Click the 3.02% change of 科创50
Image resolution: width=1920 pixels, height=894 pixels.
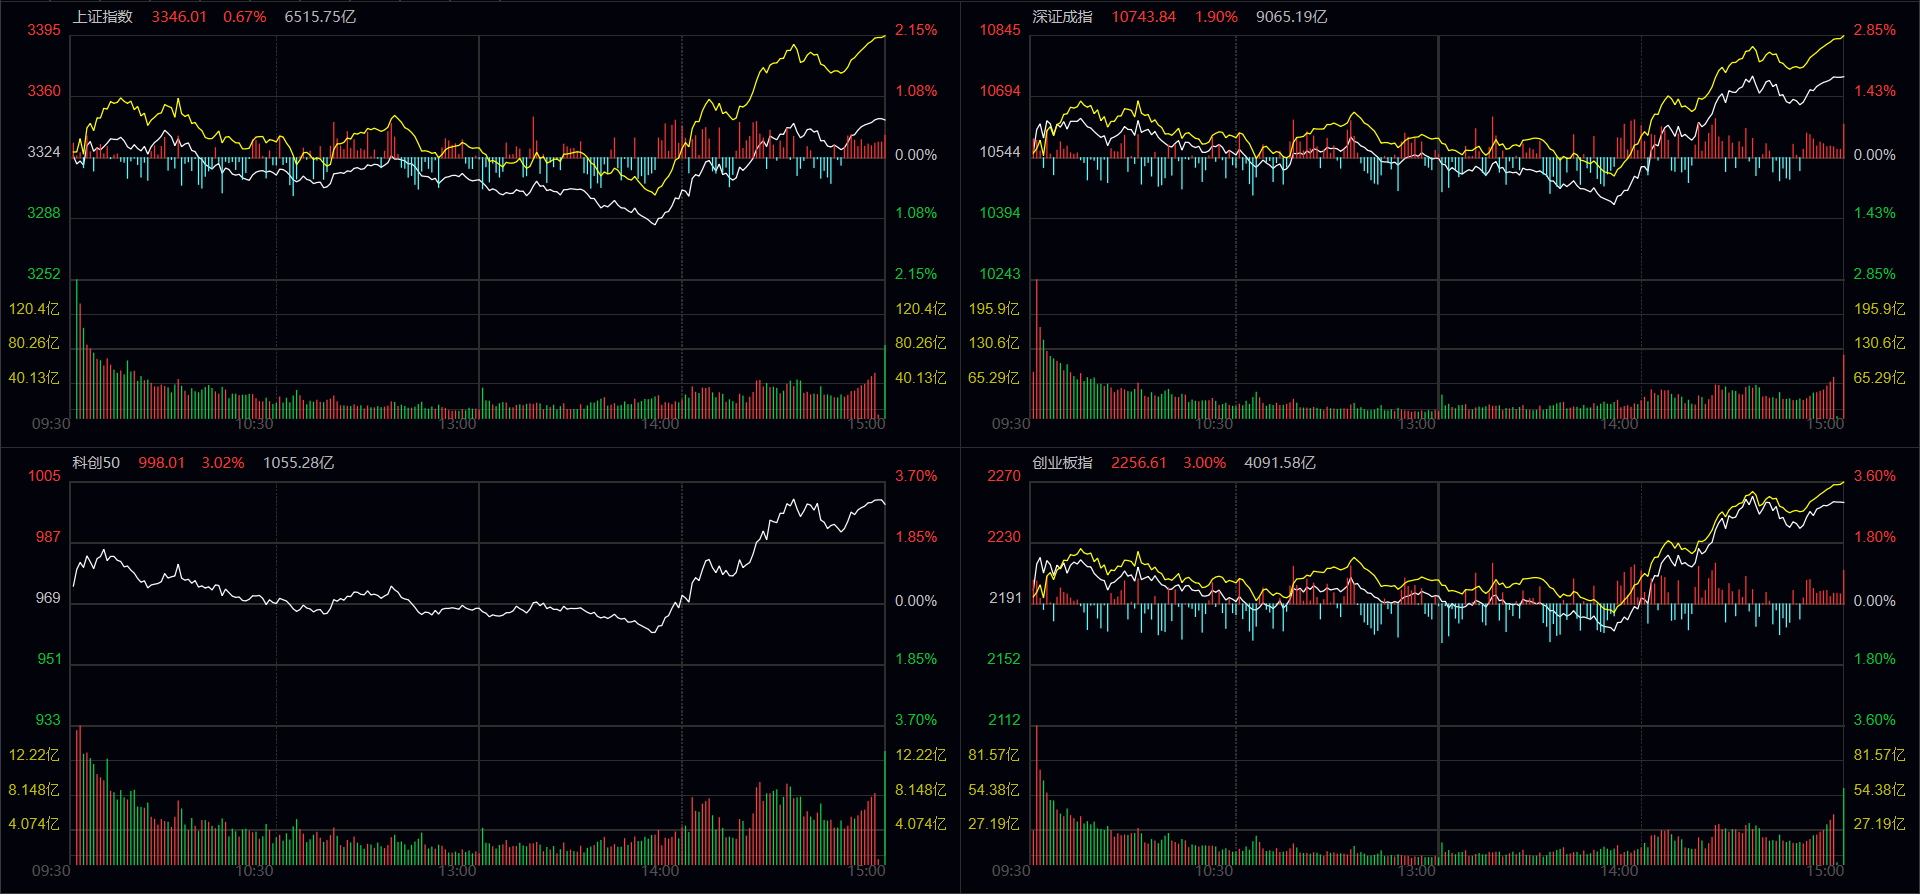[223, 463]
